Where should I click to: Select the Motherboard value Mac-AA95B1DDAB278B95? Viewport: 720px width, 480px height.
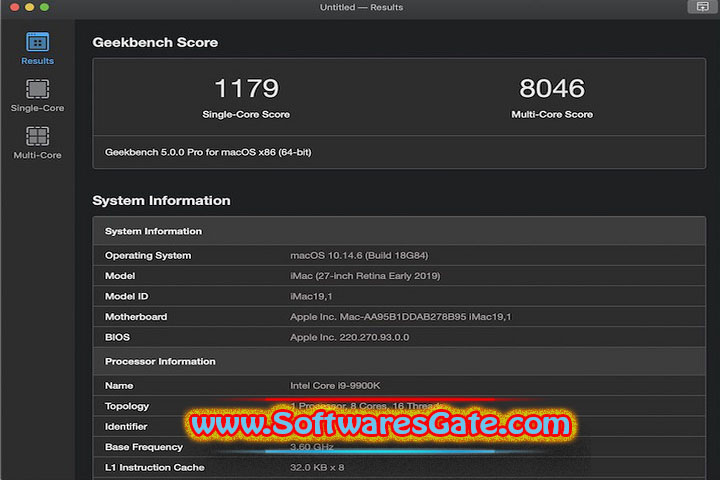[x=400, y=316]
